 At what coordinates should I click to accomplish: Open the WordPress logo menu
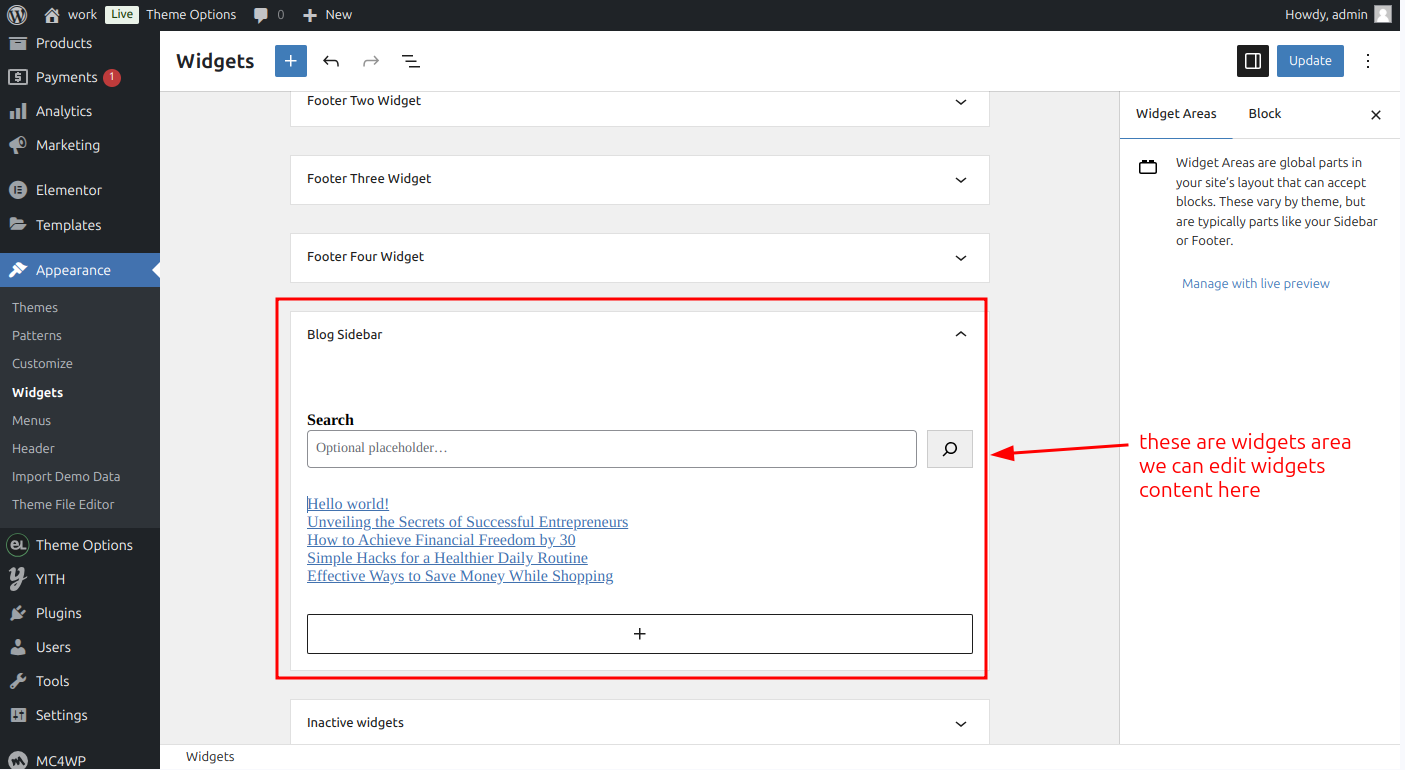[17, 14]
